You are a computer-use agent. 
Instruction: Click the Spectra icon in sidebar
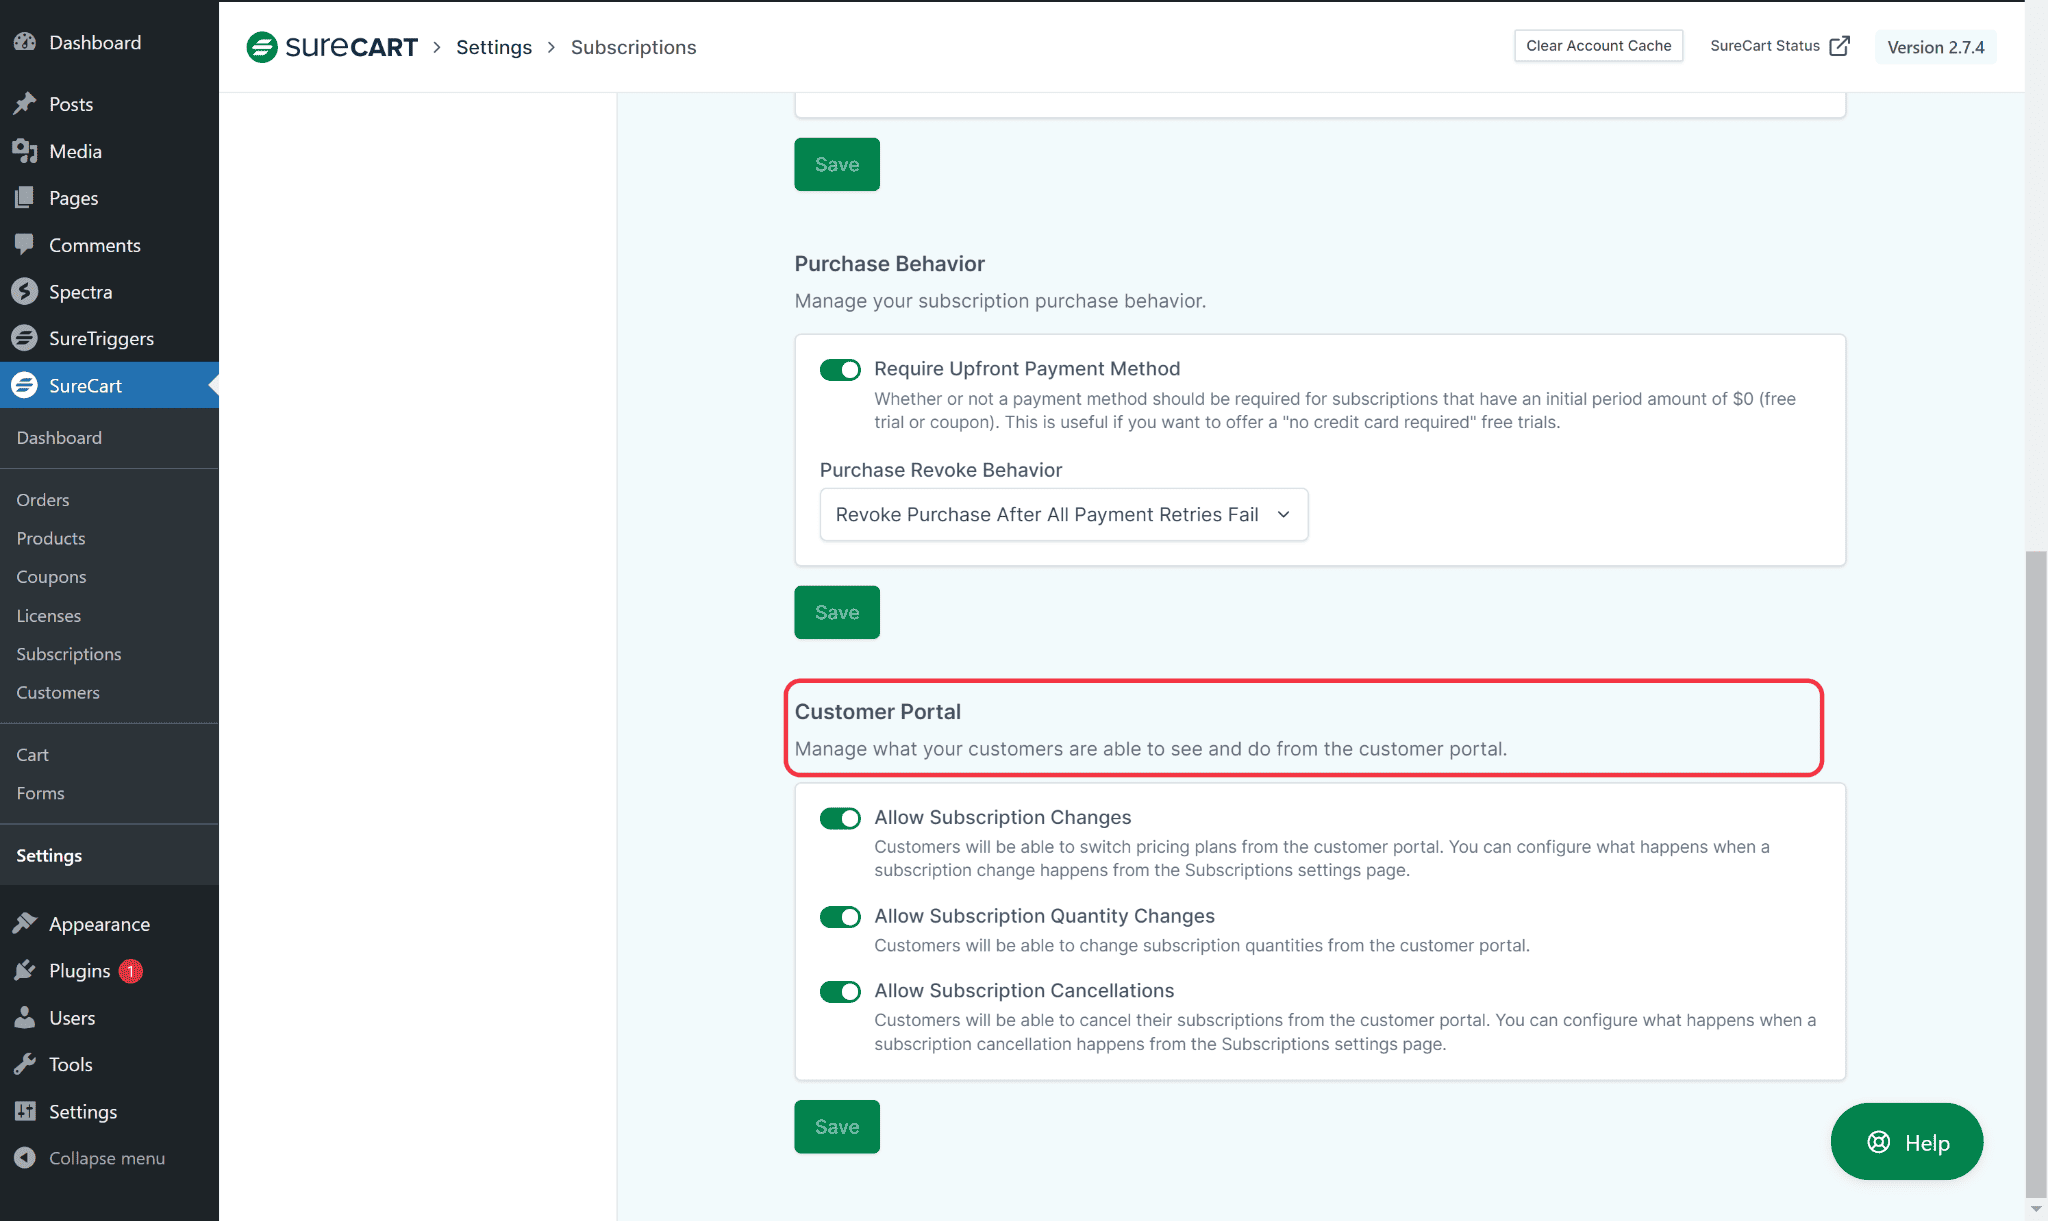coord(25,291)
